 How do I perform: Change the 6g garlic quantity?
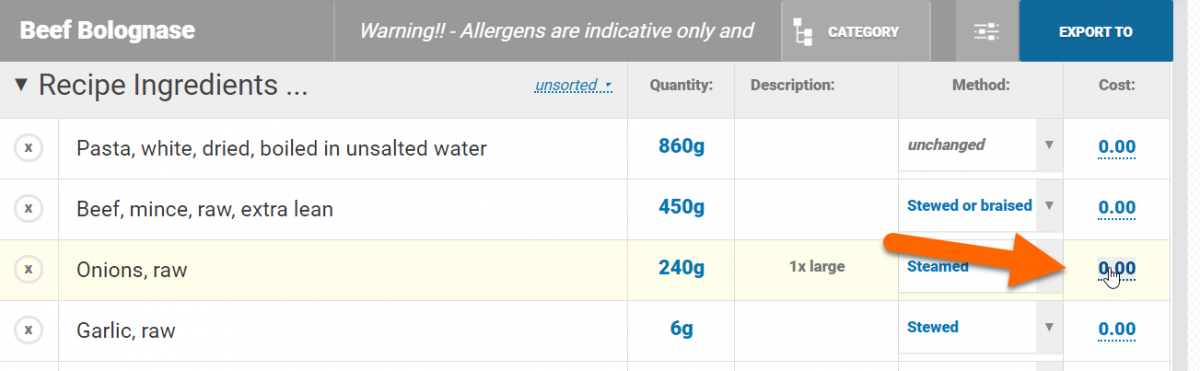coord(681,328)
